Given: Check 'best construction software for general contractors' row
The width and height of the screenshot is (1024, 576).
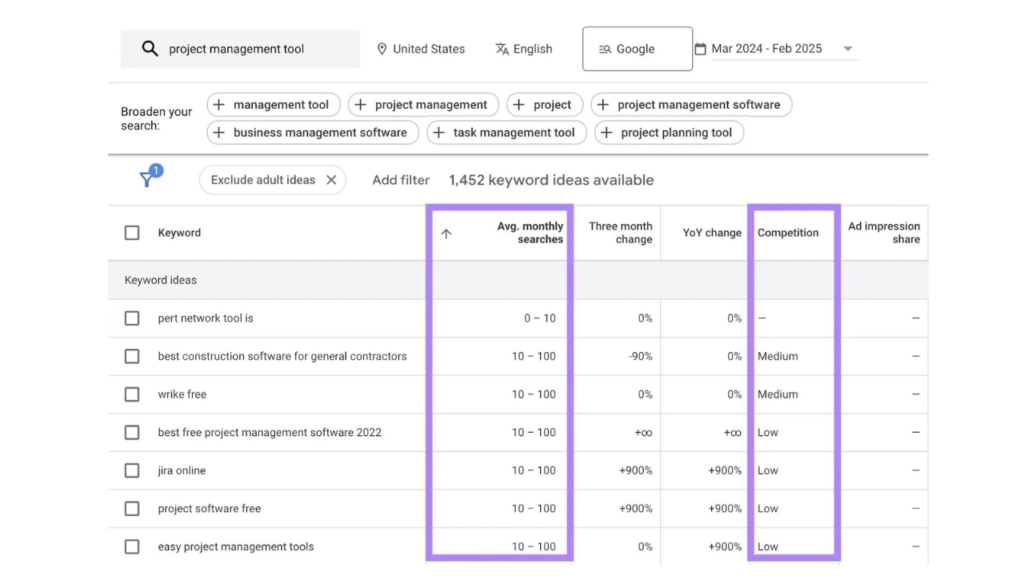Looking at the screenshot, I should (132, 356).
